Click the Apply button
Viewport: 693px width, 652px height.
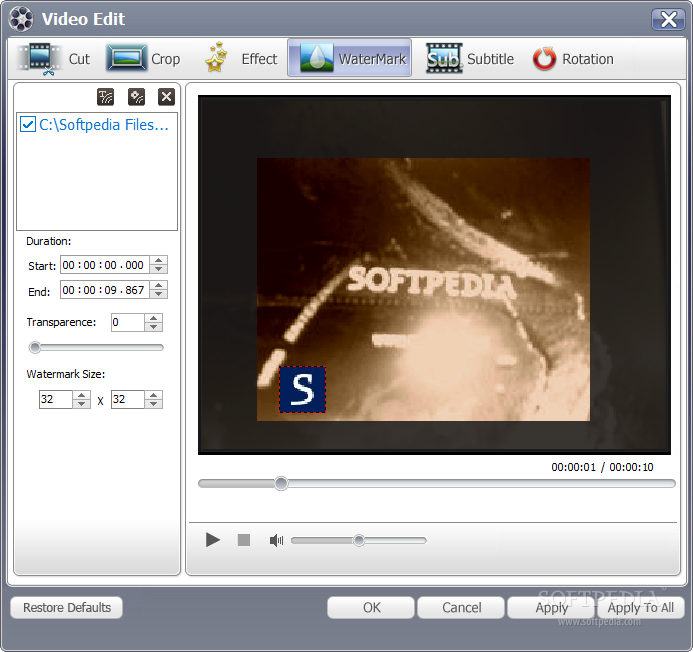[551, 607]
